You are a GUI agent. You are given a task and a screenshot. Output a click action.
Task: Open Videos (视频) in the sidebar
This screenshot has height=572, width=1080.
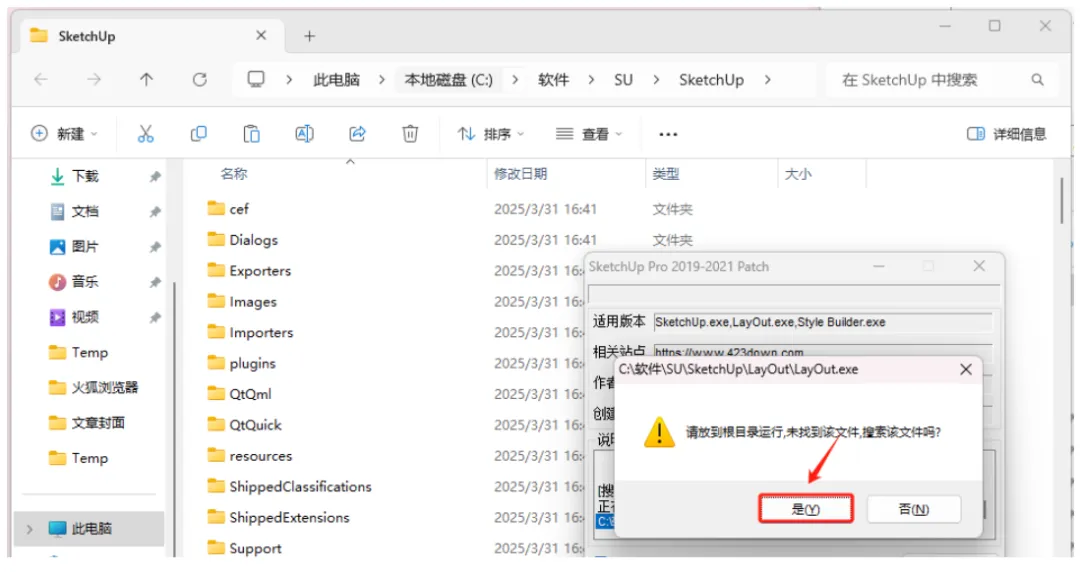click(85, 317)
